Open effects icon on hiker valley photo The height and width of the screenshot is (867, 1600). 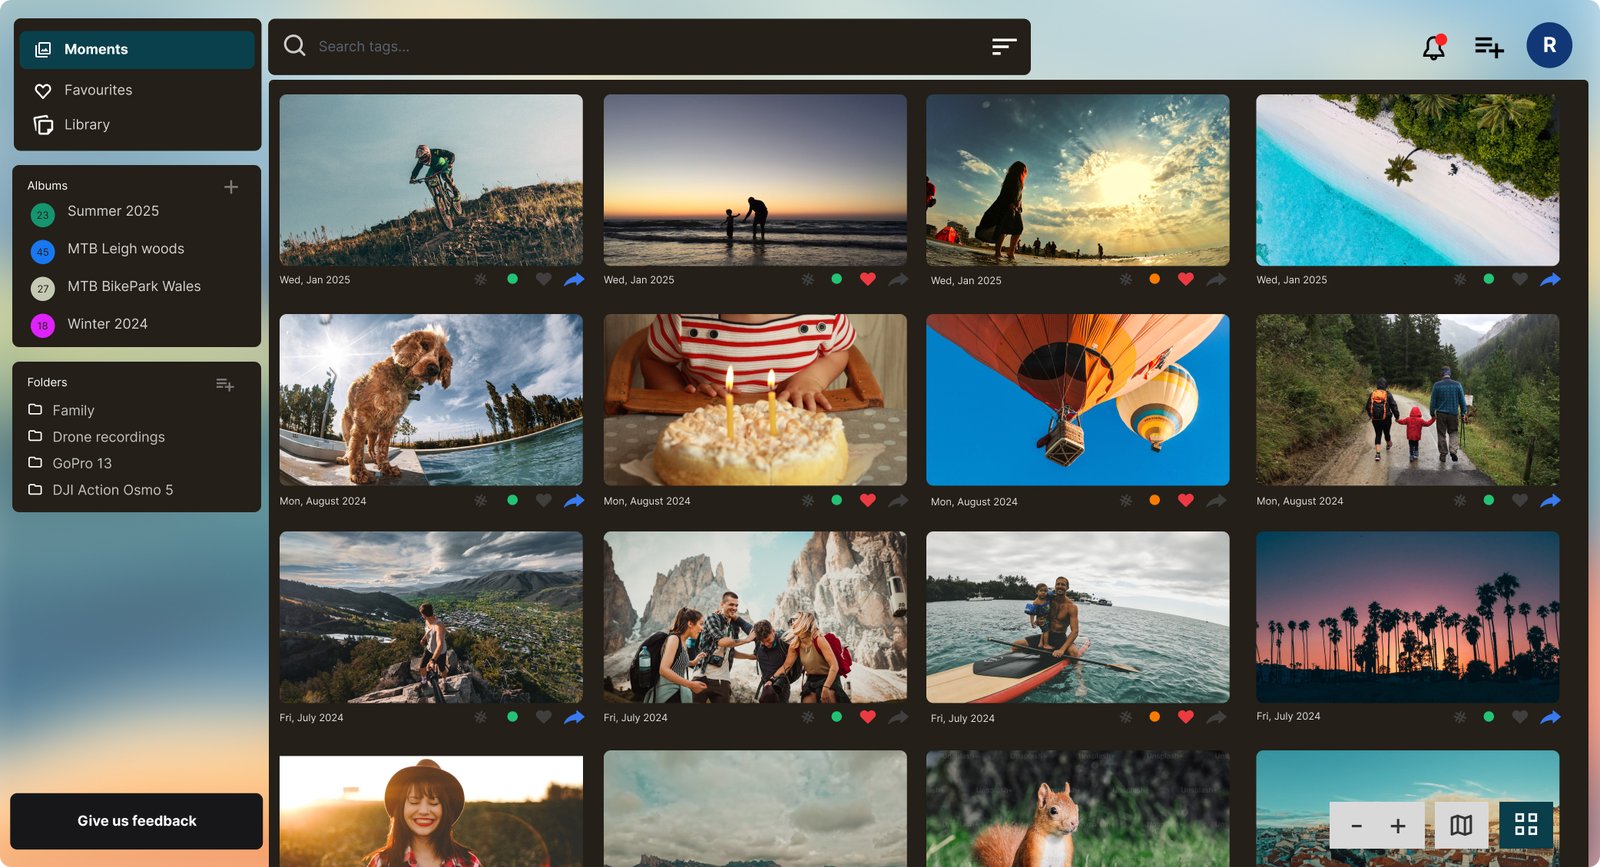pos(481,717)
